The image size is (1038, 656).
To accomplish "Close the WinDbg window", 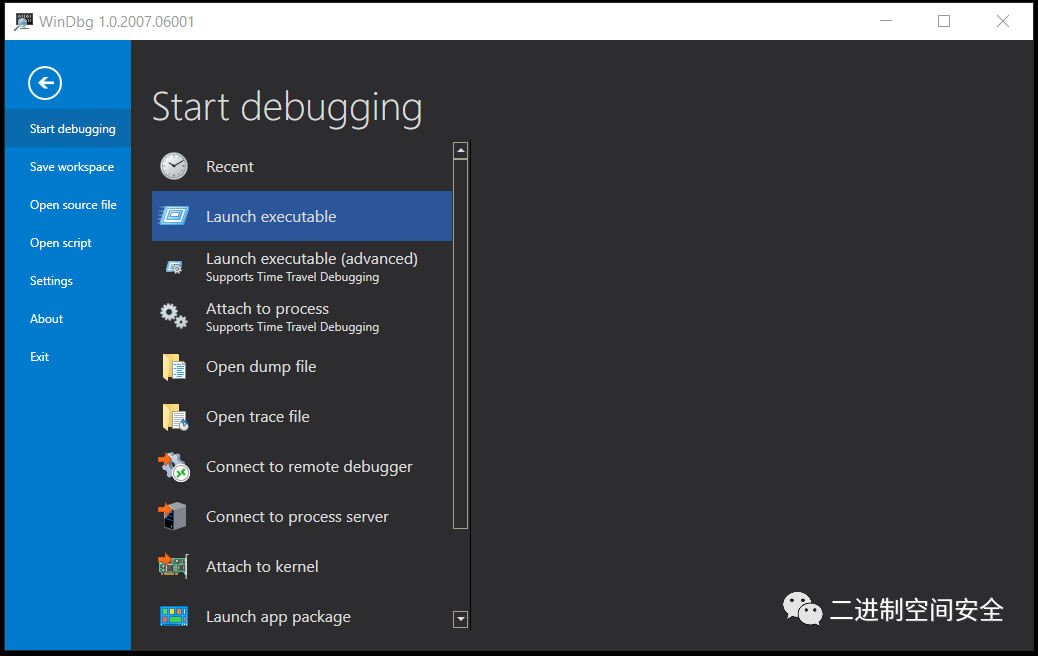I will pos(1003,21).
